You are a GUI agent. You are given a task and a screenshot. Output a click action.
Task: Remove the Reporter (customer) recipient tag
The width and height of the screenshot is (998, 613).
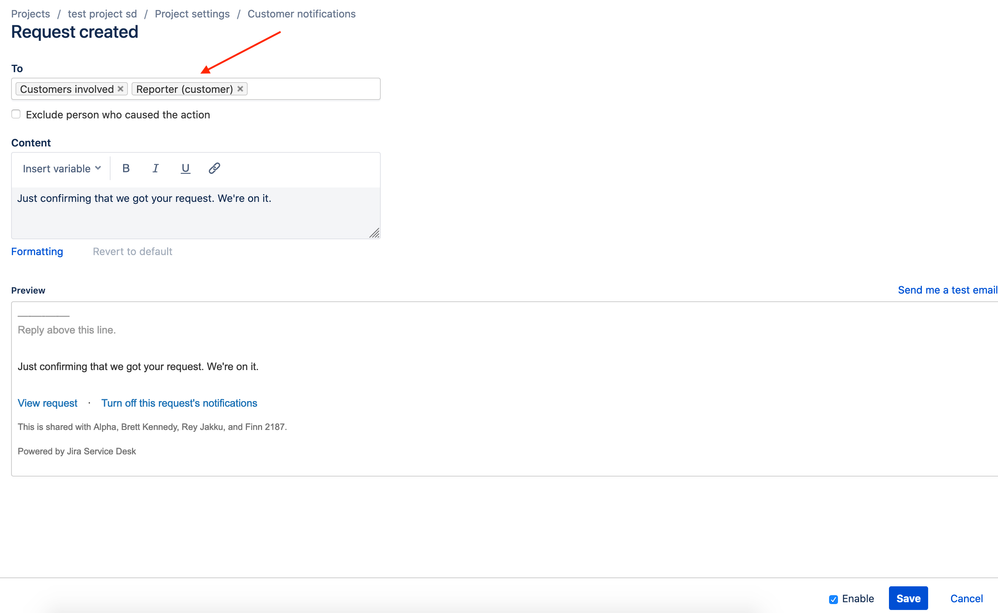point(241,89)
